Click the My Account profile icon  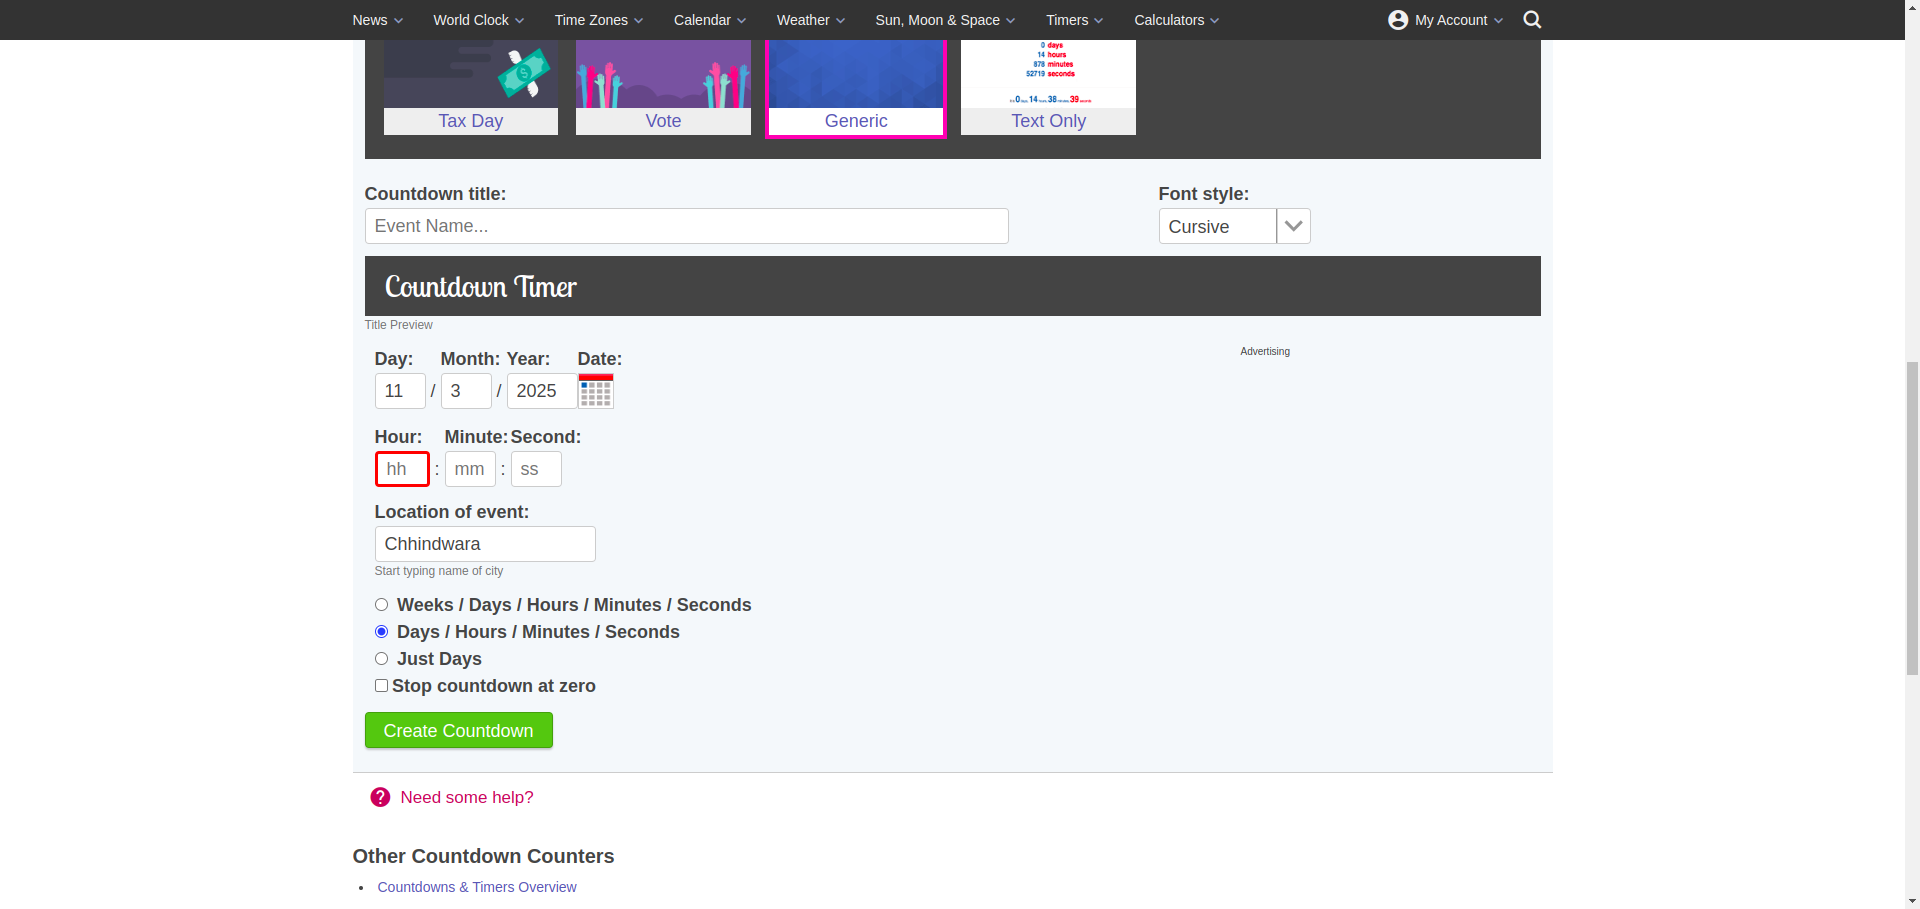click(1398, 20)
